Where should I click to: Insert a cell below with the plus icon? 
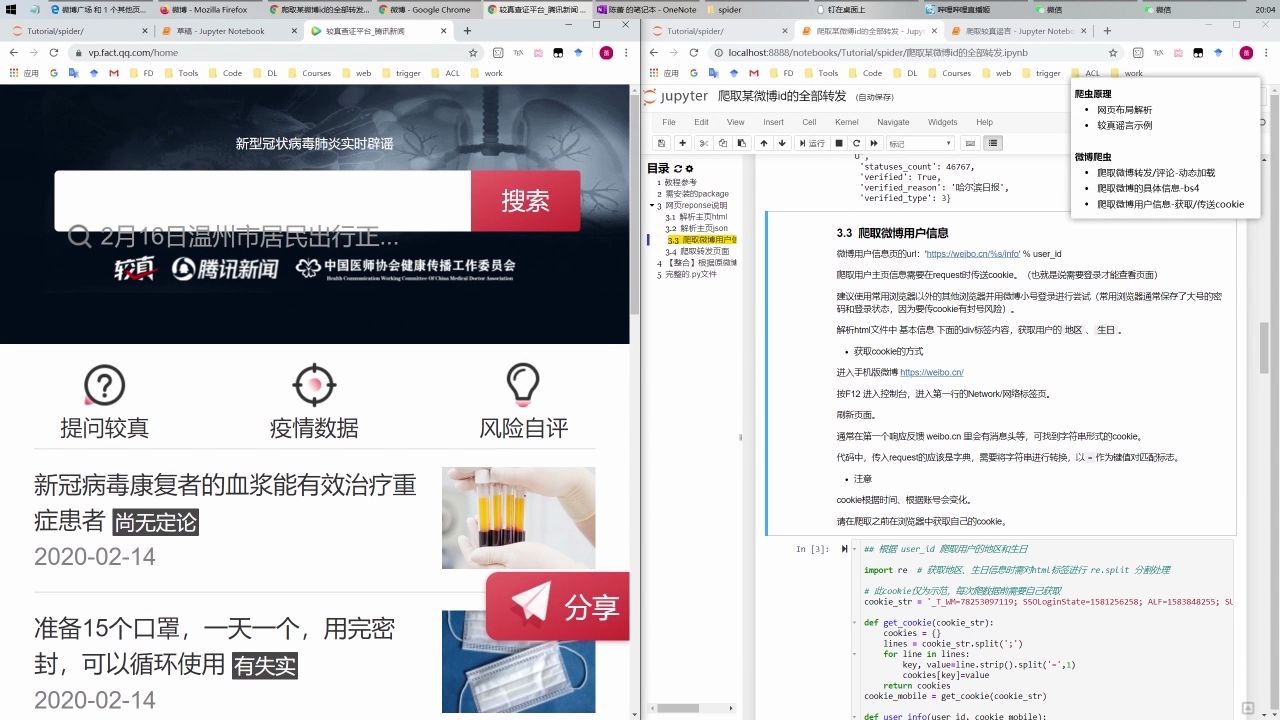tap(682, 143)
